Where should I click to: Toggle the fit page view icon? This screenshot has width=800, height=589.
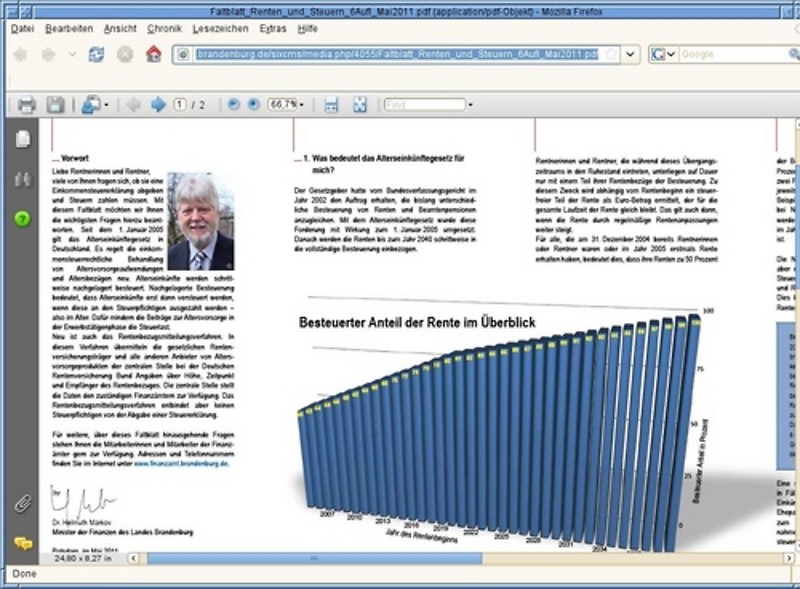[x=360, y=105]
